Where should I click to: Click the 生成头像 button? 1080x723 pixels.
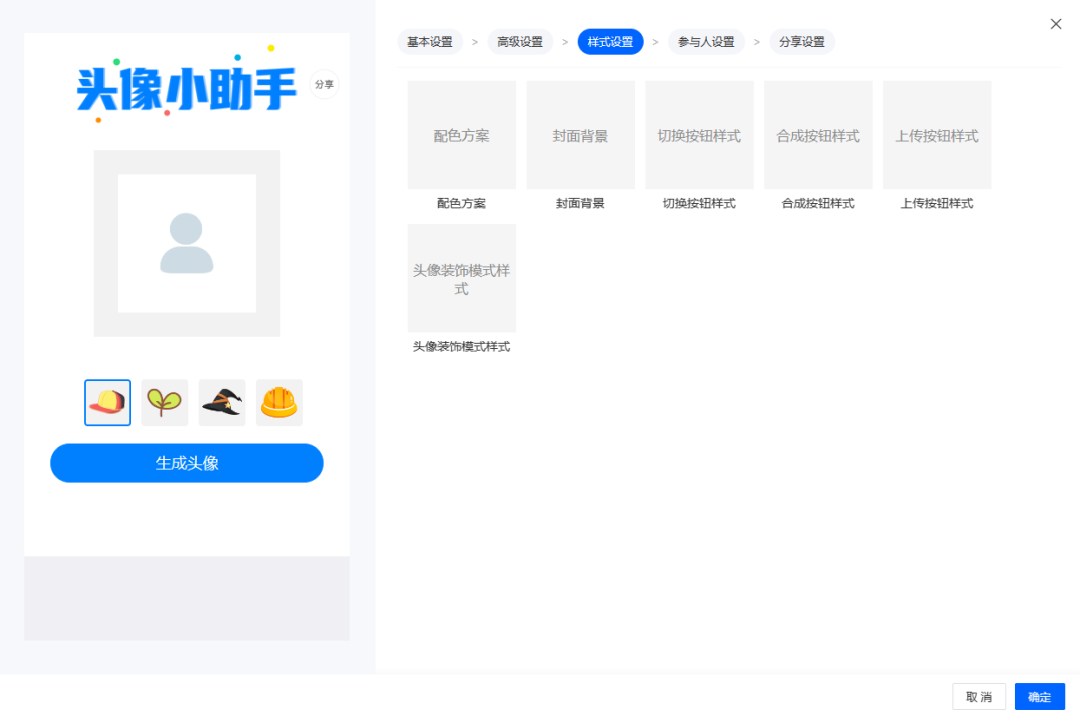[187, 463]
